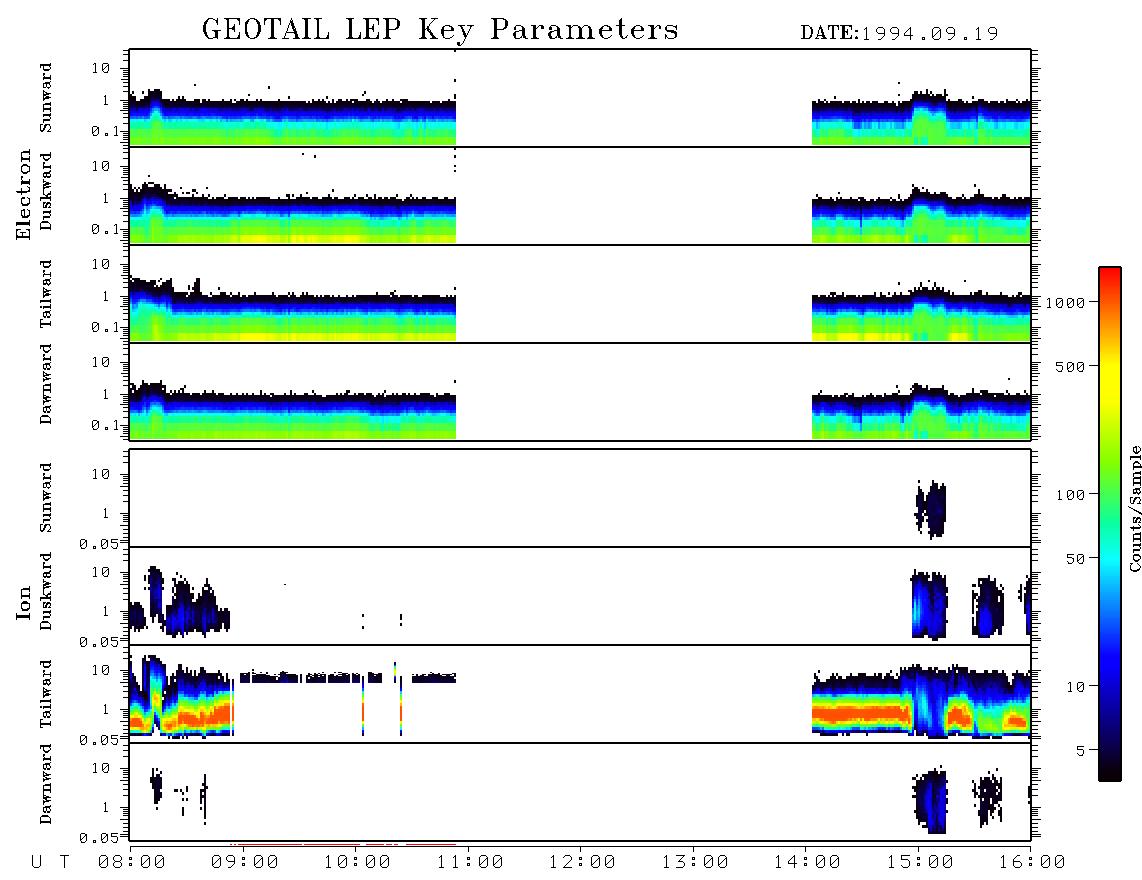
Task: Click the Ion Sunward burst near 15:00
Action: tap(931, 508)
